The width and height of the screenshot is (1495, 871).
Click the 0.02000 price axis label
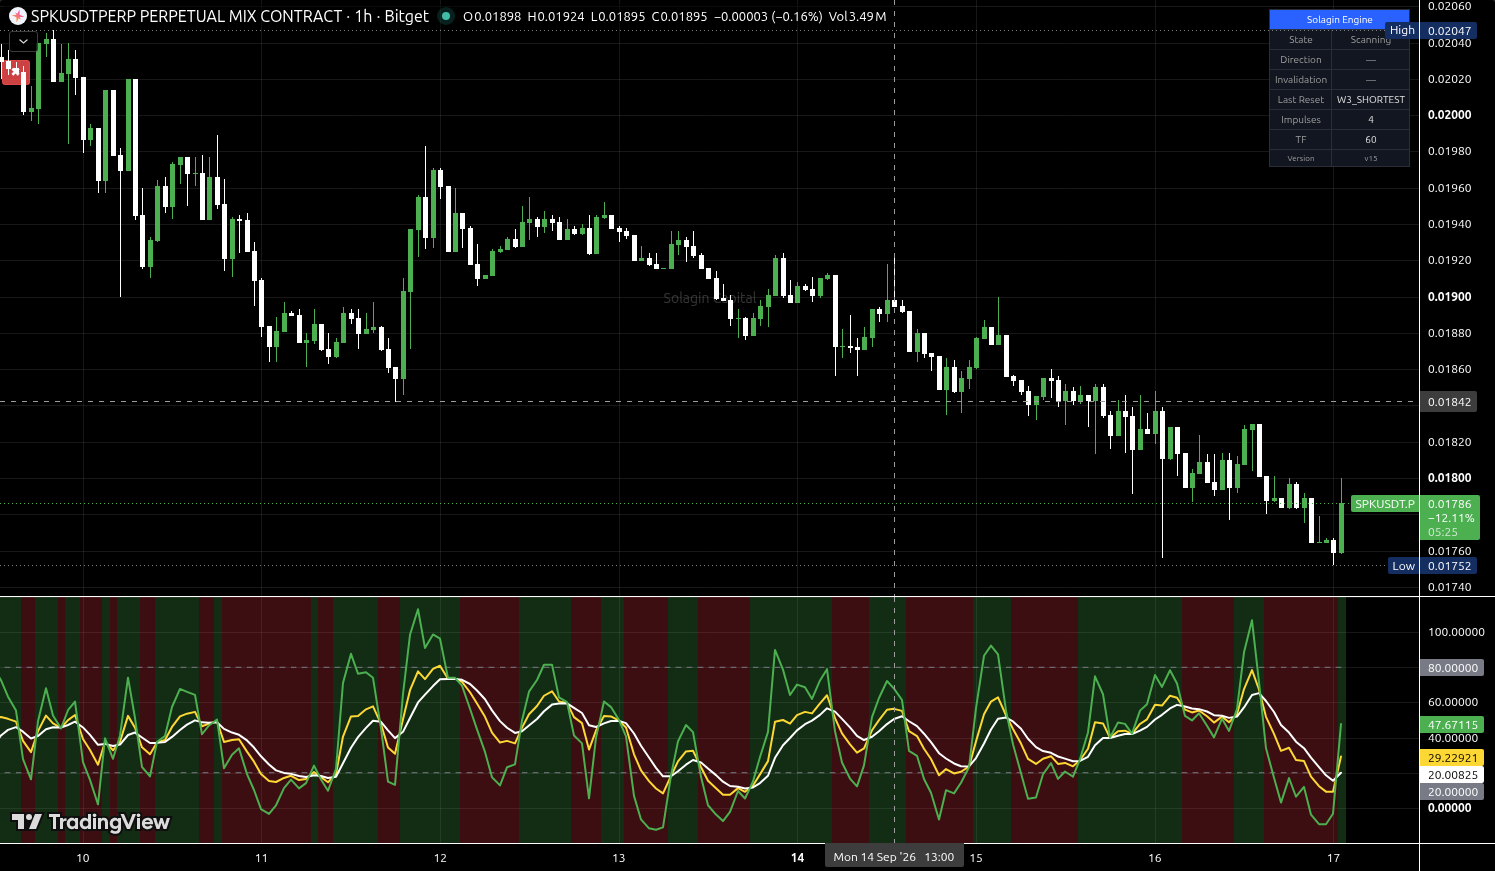point(1449,115)
